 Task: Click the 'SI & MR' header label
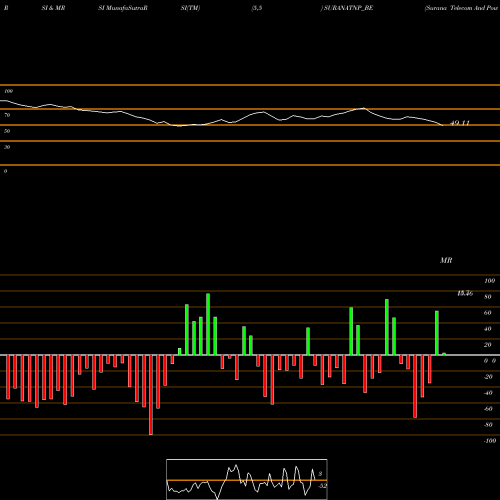coord(53,8)
